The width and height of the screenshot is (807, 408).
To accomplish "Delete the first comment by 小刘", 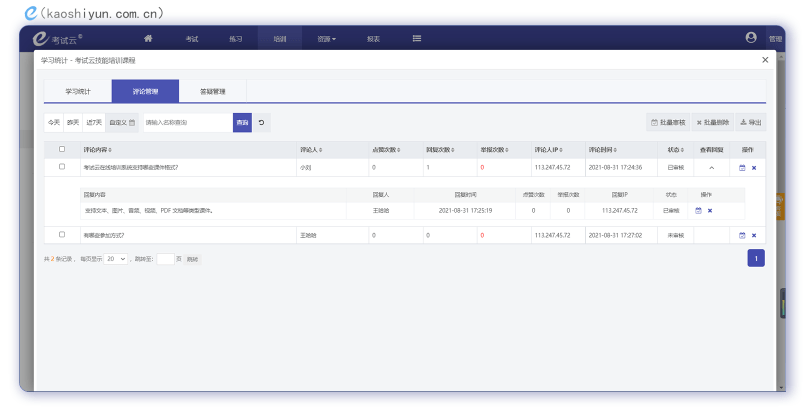I will point(754,167).
